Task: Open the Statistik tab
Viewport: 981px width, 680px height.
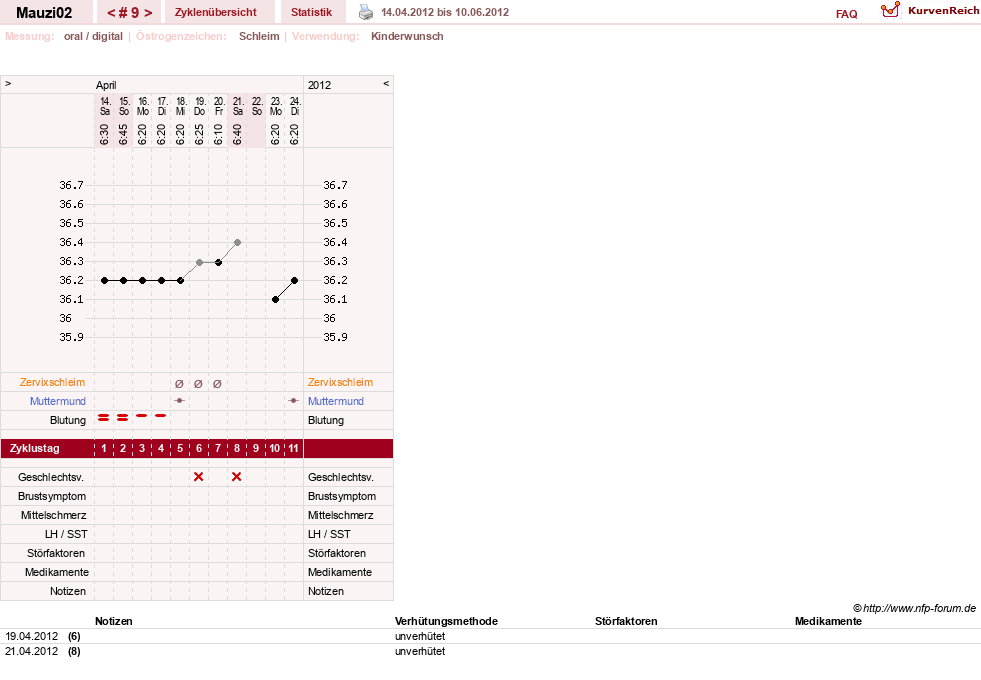Action: point(311,12)
